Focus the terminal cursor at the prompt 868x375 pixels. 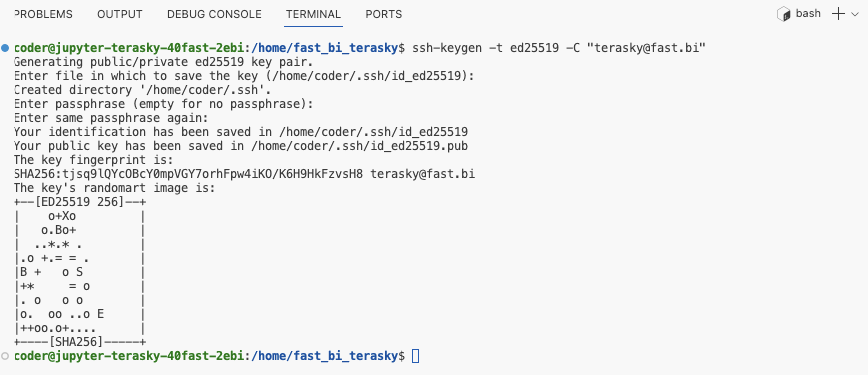416,356
